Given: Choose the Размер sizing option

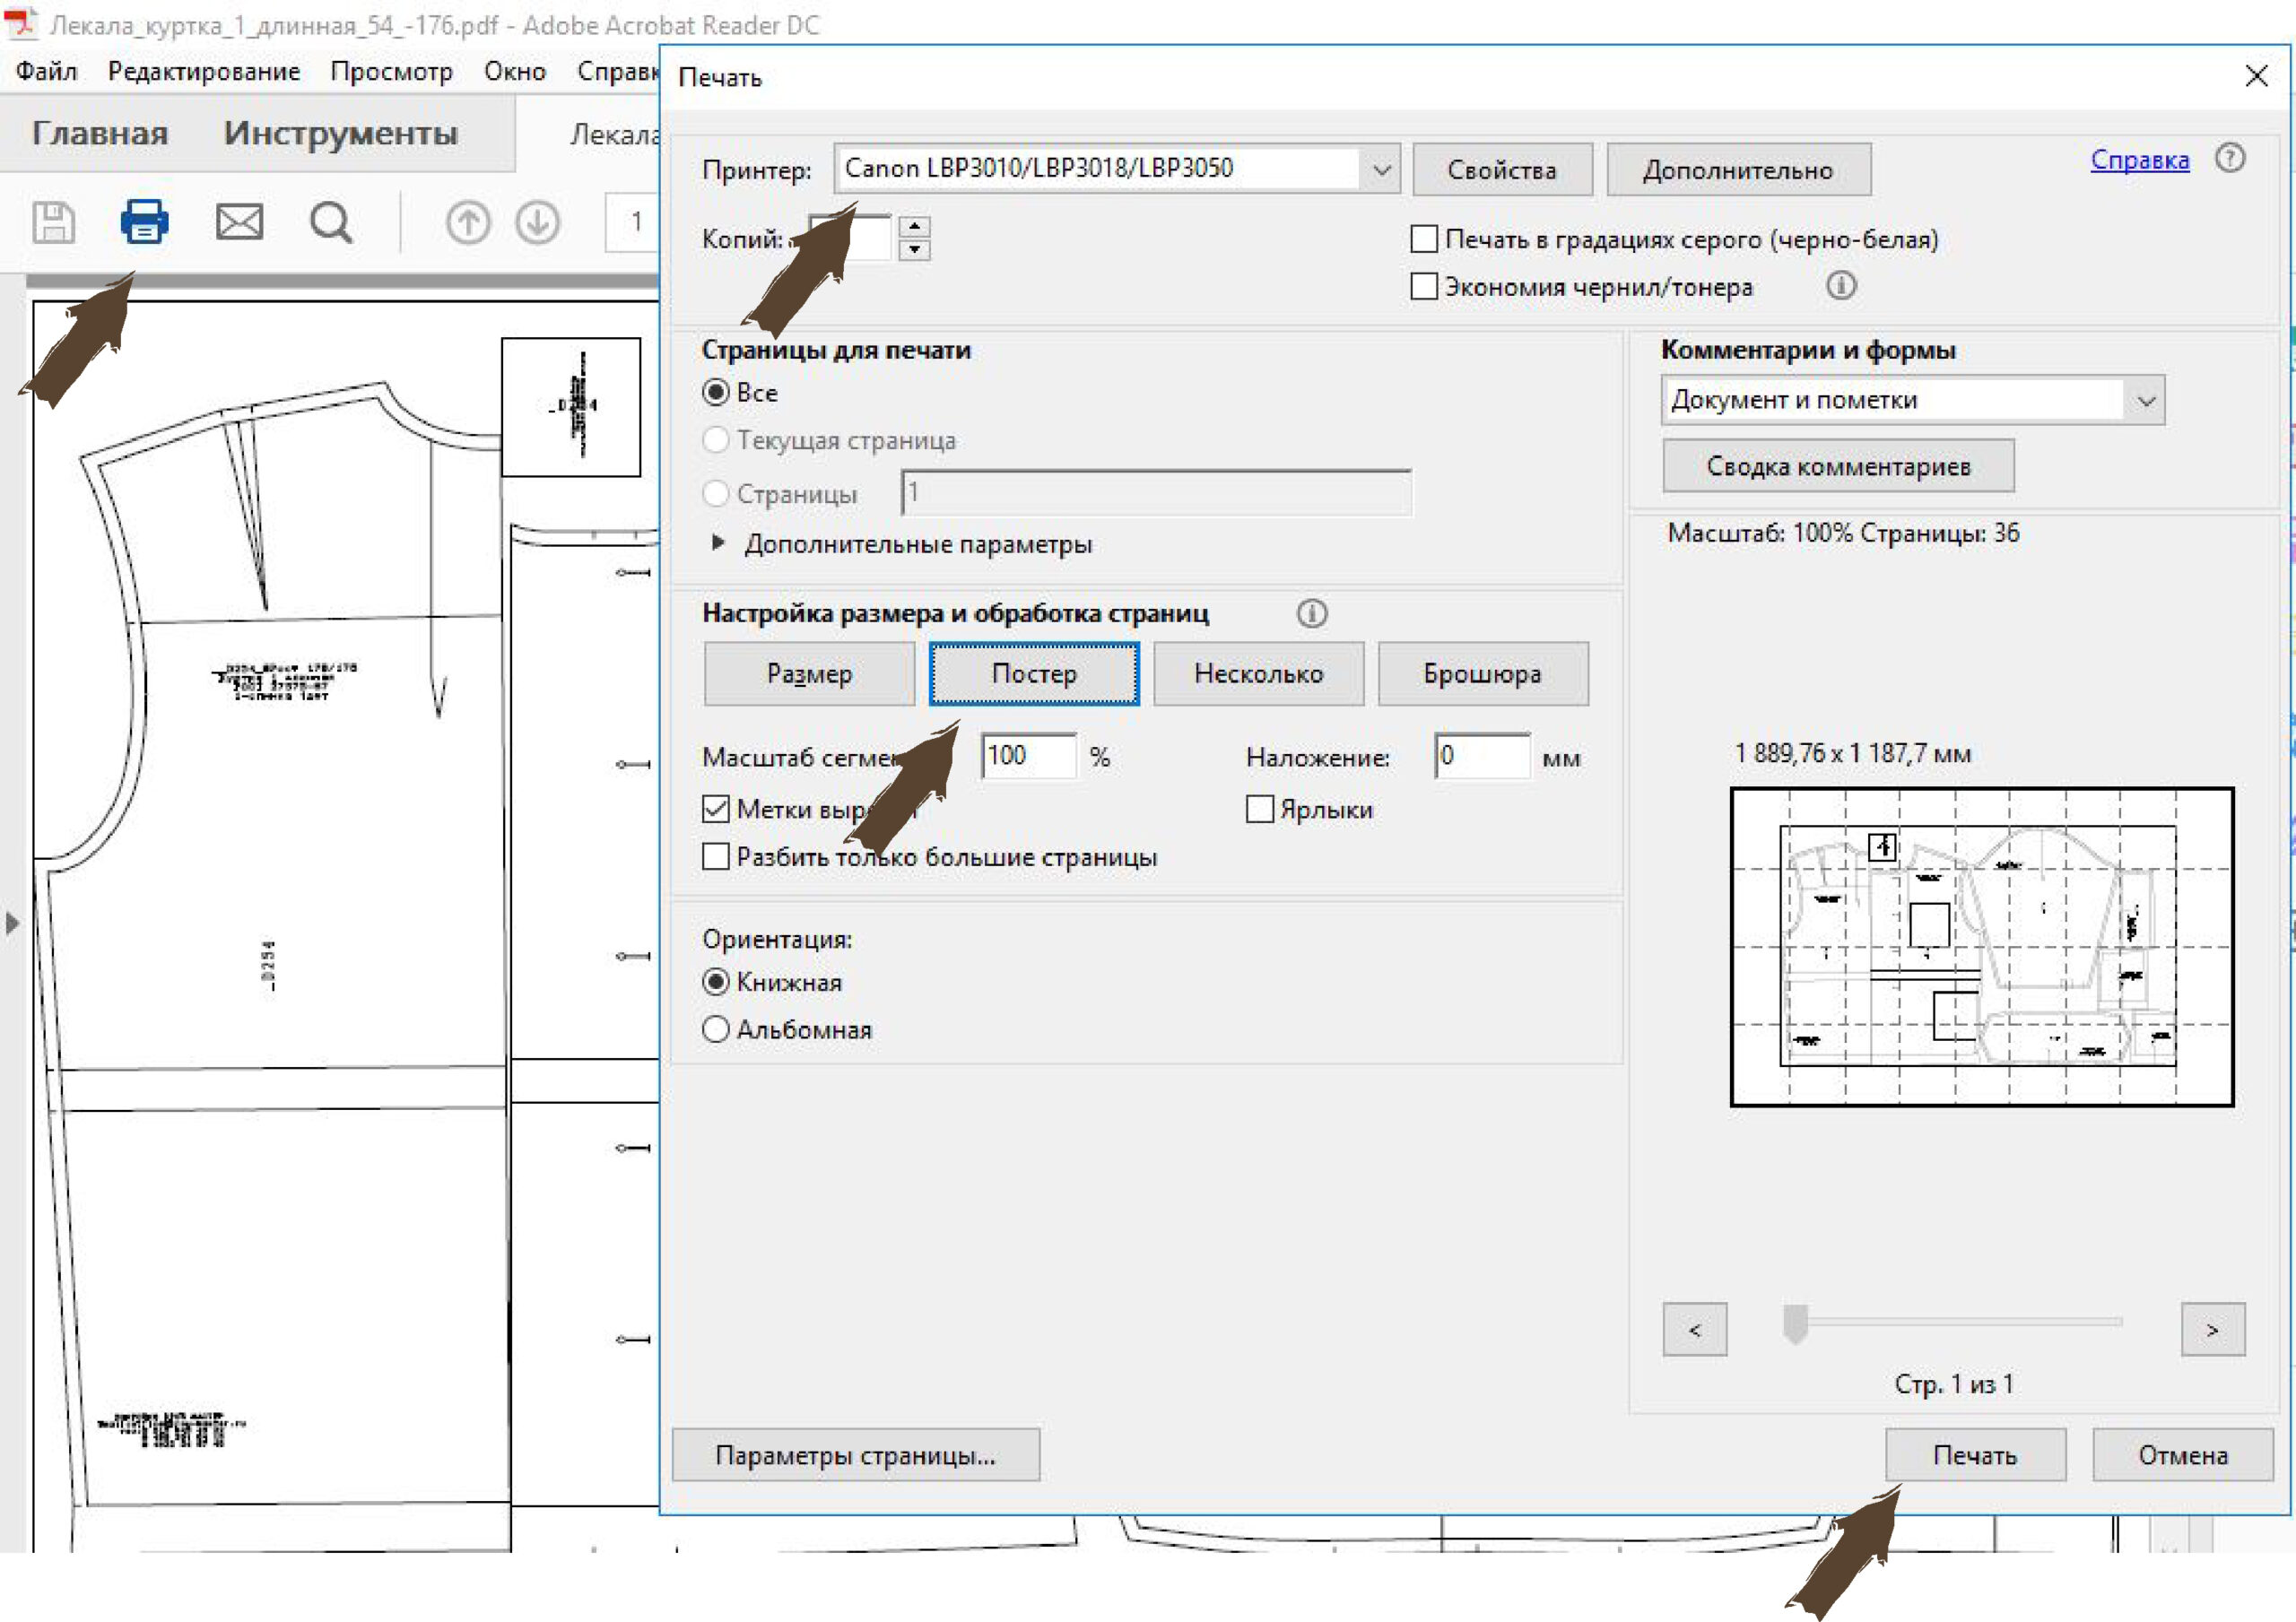Looking at the screenshot, I should pyautogui.click(x=809, y=674).
